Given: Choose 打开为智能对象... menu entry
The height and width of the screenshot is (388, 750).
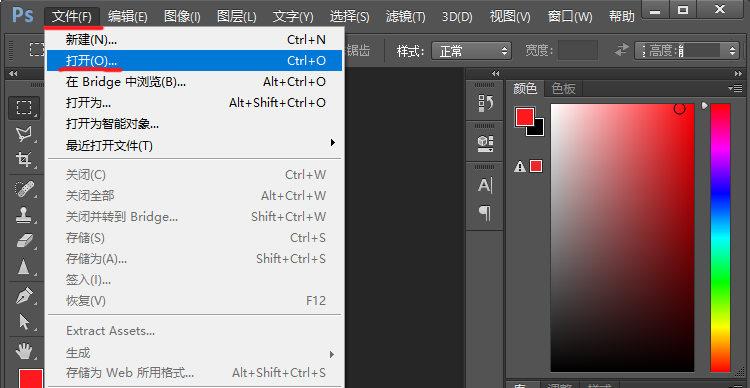Looking at the screenshot, I should (194, 124).
